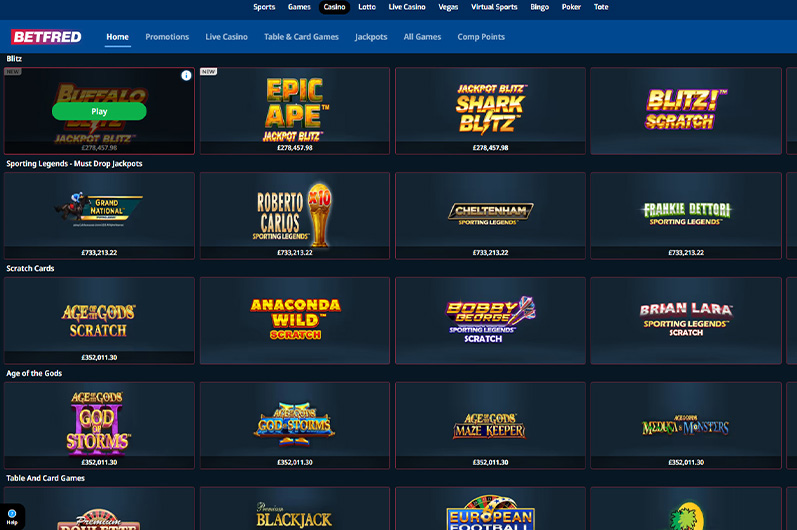Select the Casino top tab
Screen dimensions: 797x530
[334, 7]
